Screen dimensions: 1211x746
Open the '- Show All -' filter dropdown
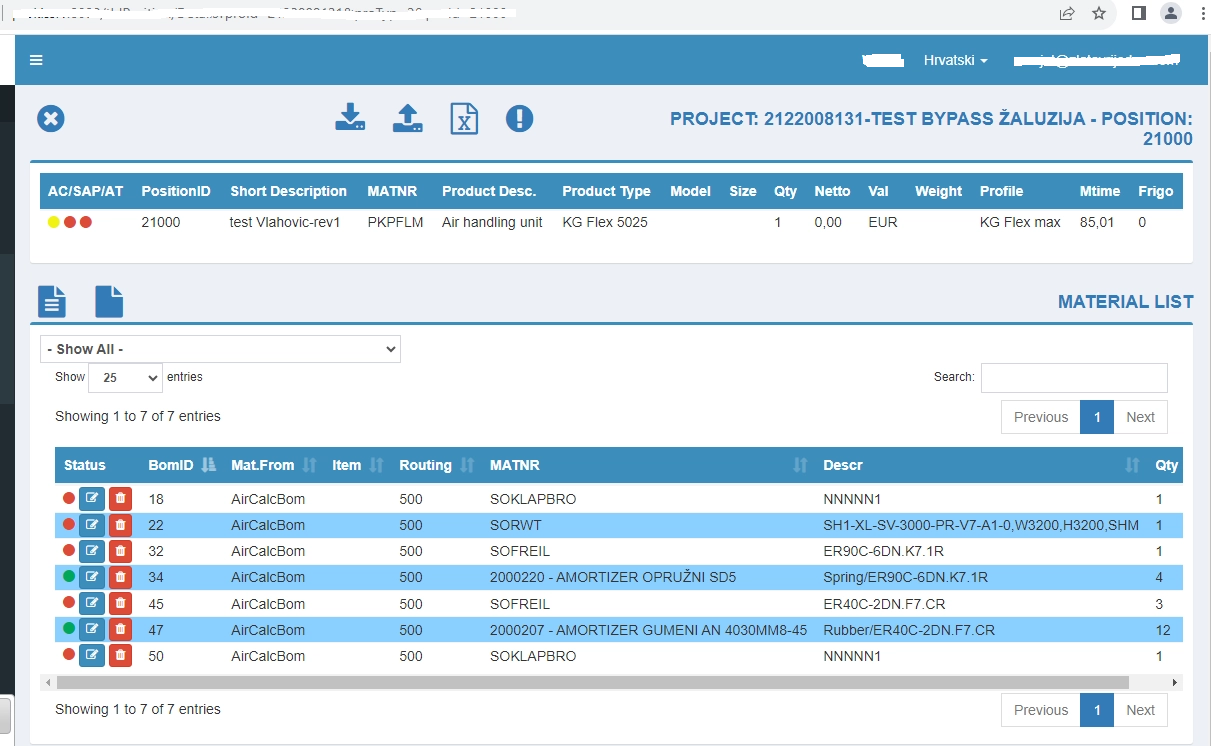click(x=220, y=349)
